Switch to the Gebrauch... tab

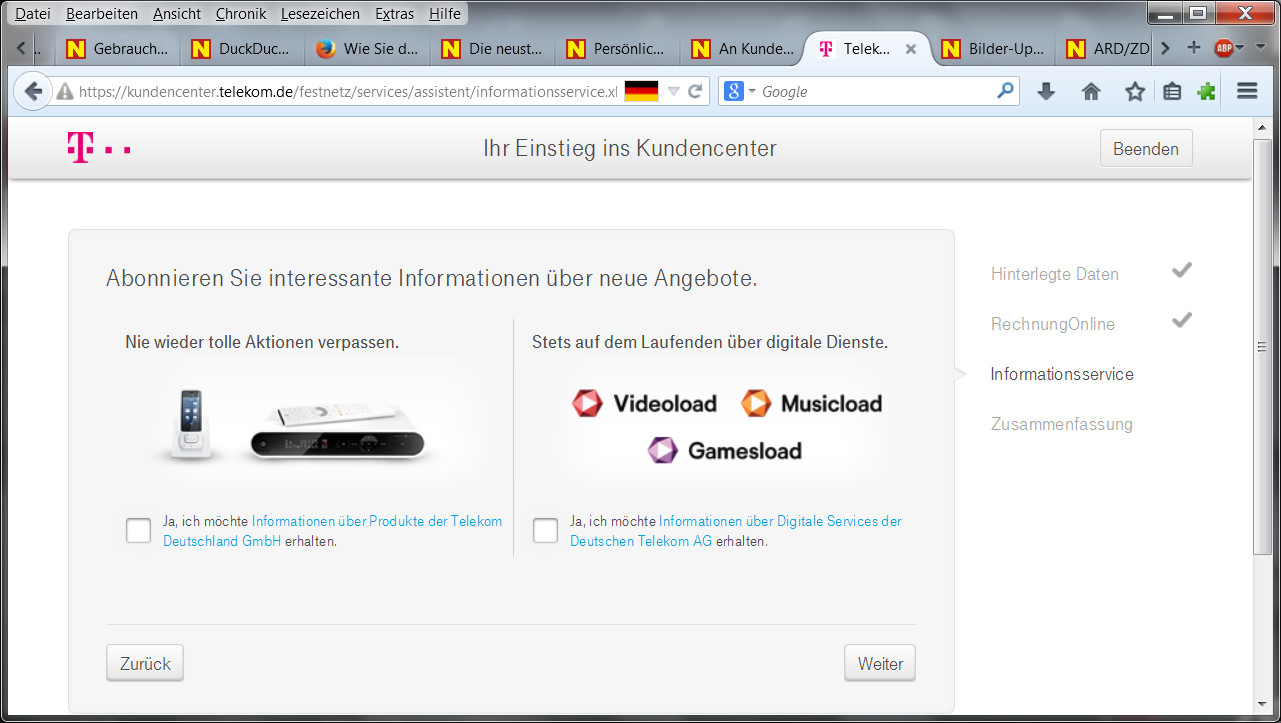coord(117,49)
